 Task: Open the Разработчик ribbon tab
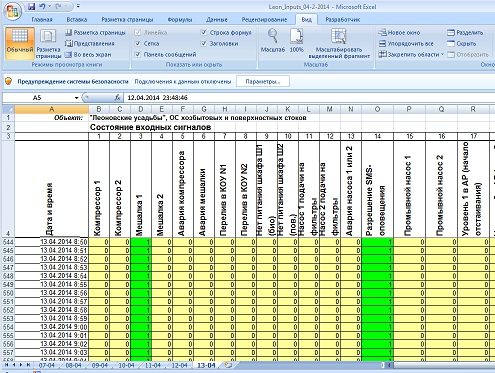pyautogui.click(x=342, y=20)
